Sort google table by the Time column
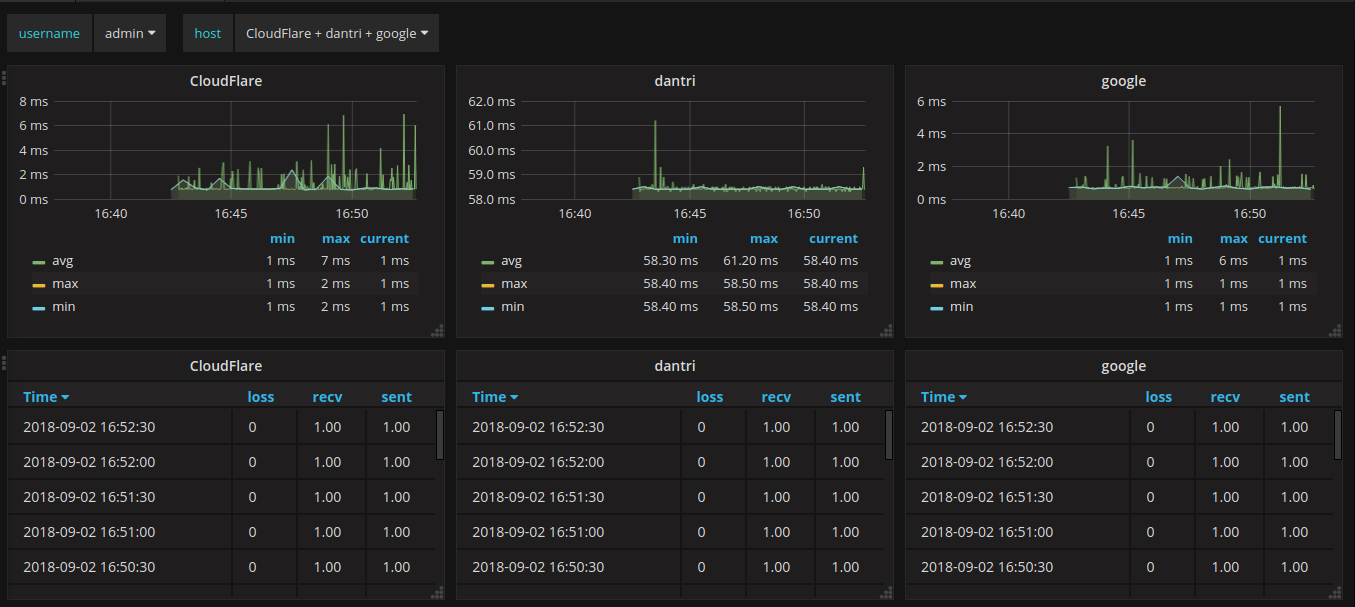1355x607 pixels. [x=944, y=397]
